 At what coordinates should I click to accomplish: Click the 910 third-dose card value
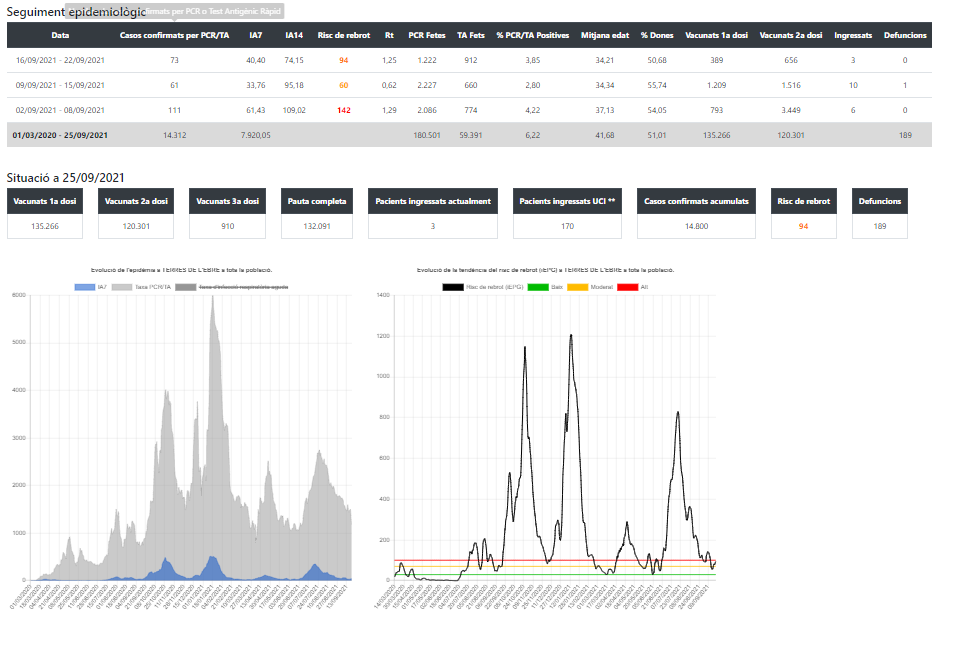tap(228, 226)
